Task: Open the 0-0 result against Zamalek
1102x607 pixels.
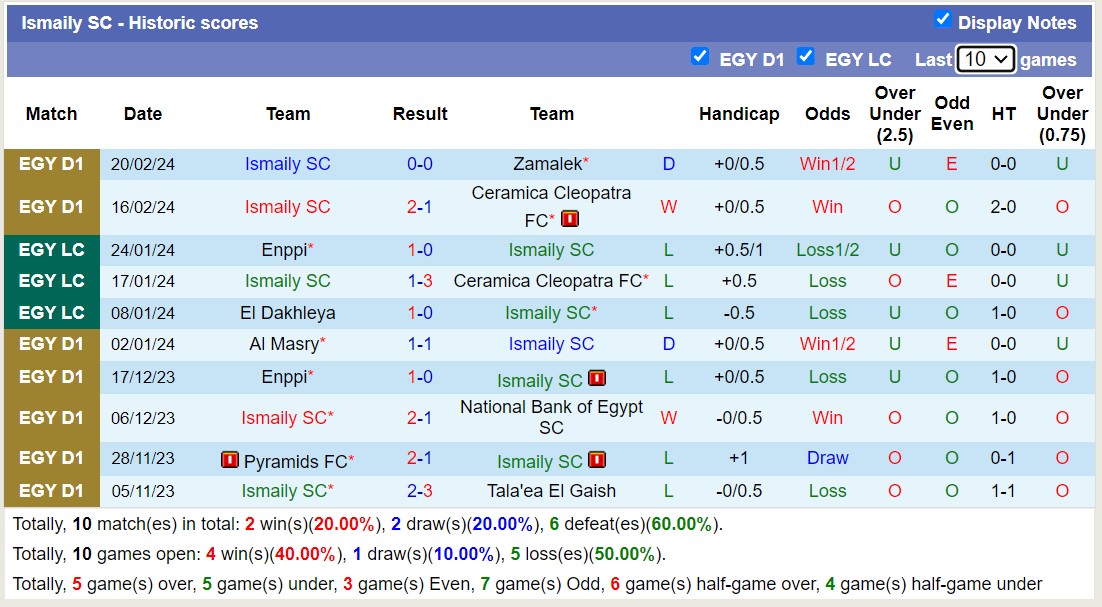Action: [x=420, y=164]
